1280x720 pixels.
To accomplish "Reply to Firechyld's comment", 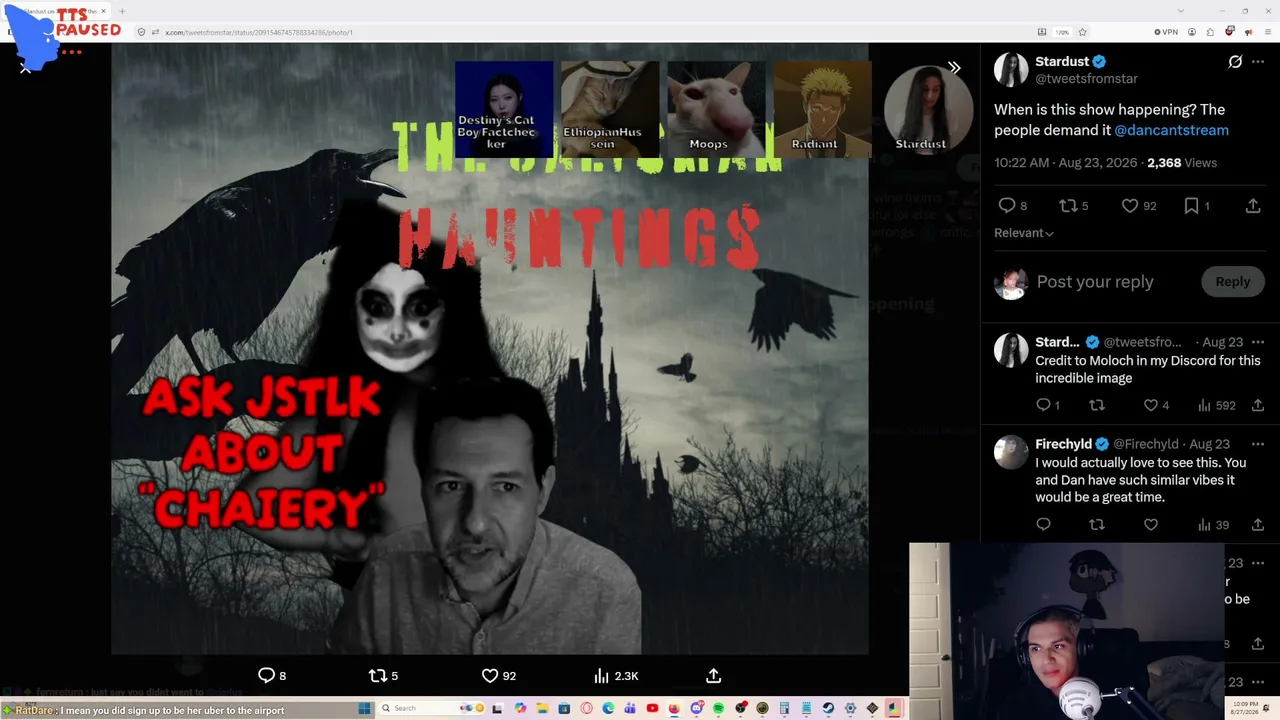I will (1043, 525).
